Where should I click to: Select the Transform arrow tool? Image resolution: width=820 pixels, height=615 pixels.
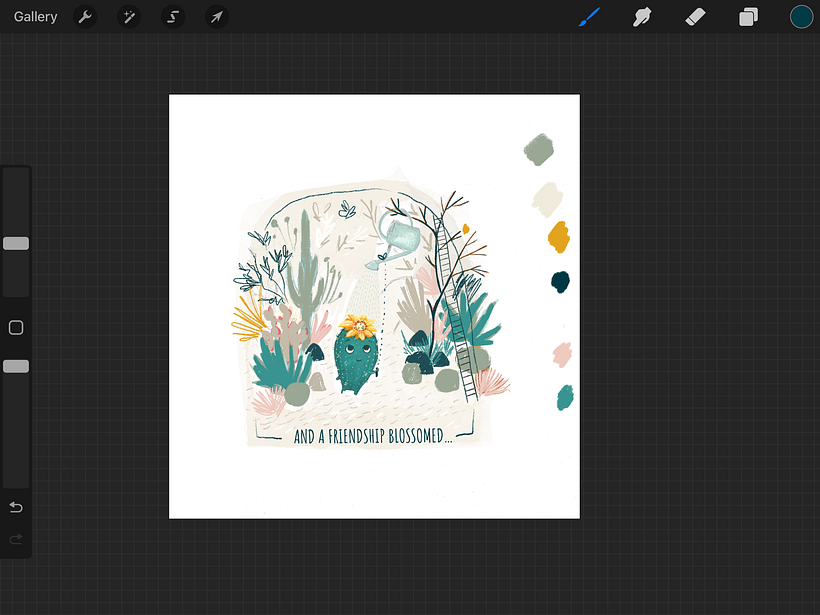[217, 16]
